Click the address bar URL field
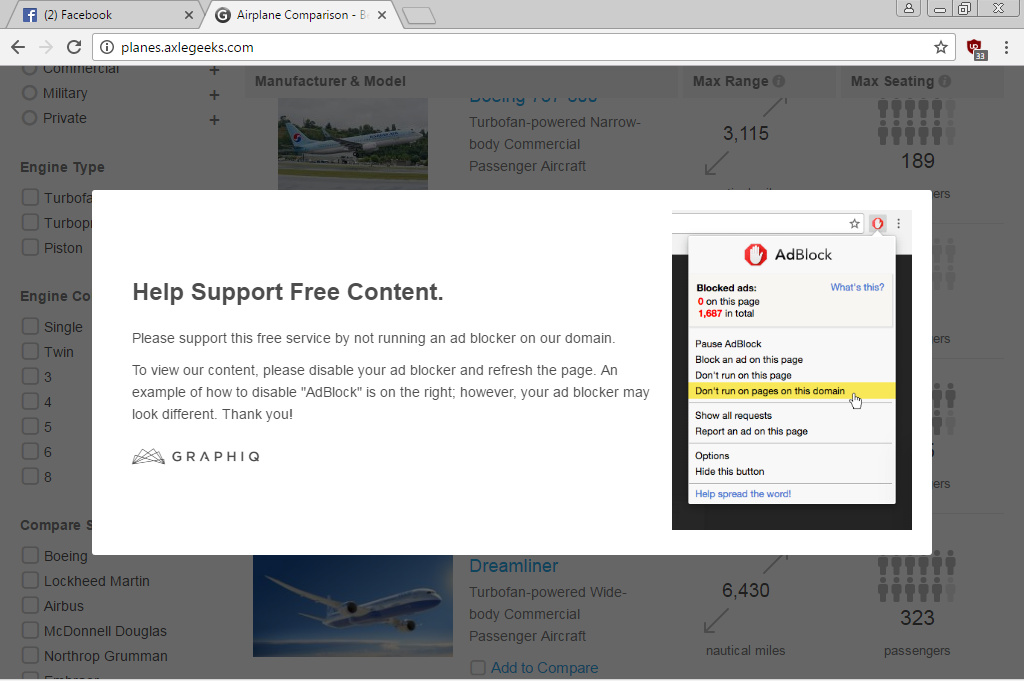The image size is (1024, 681). coord(522,47)
